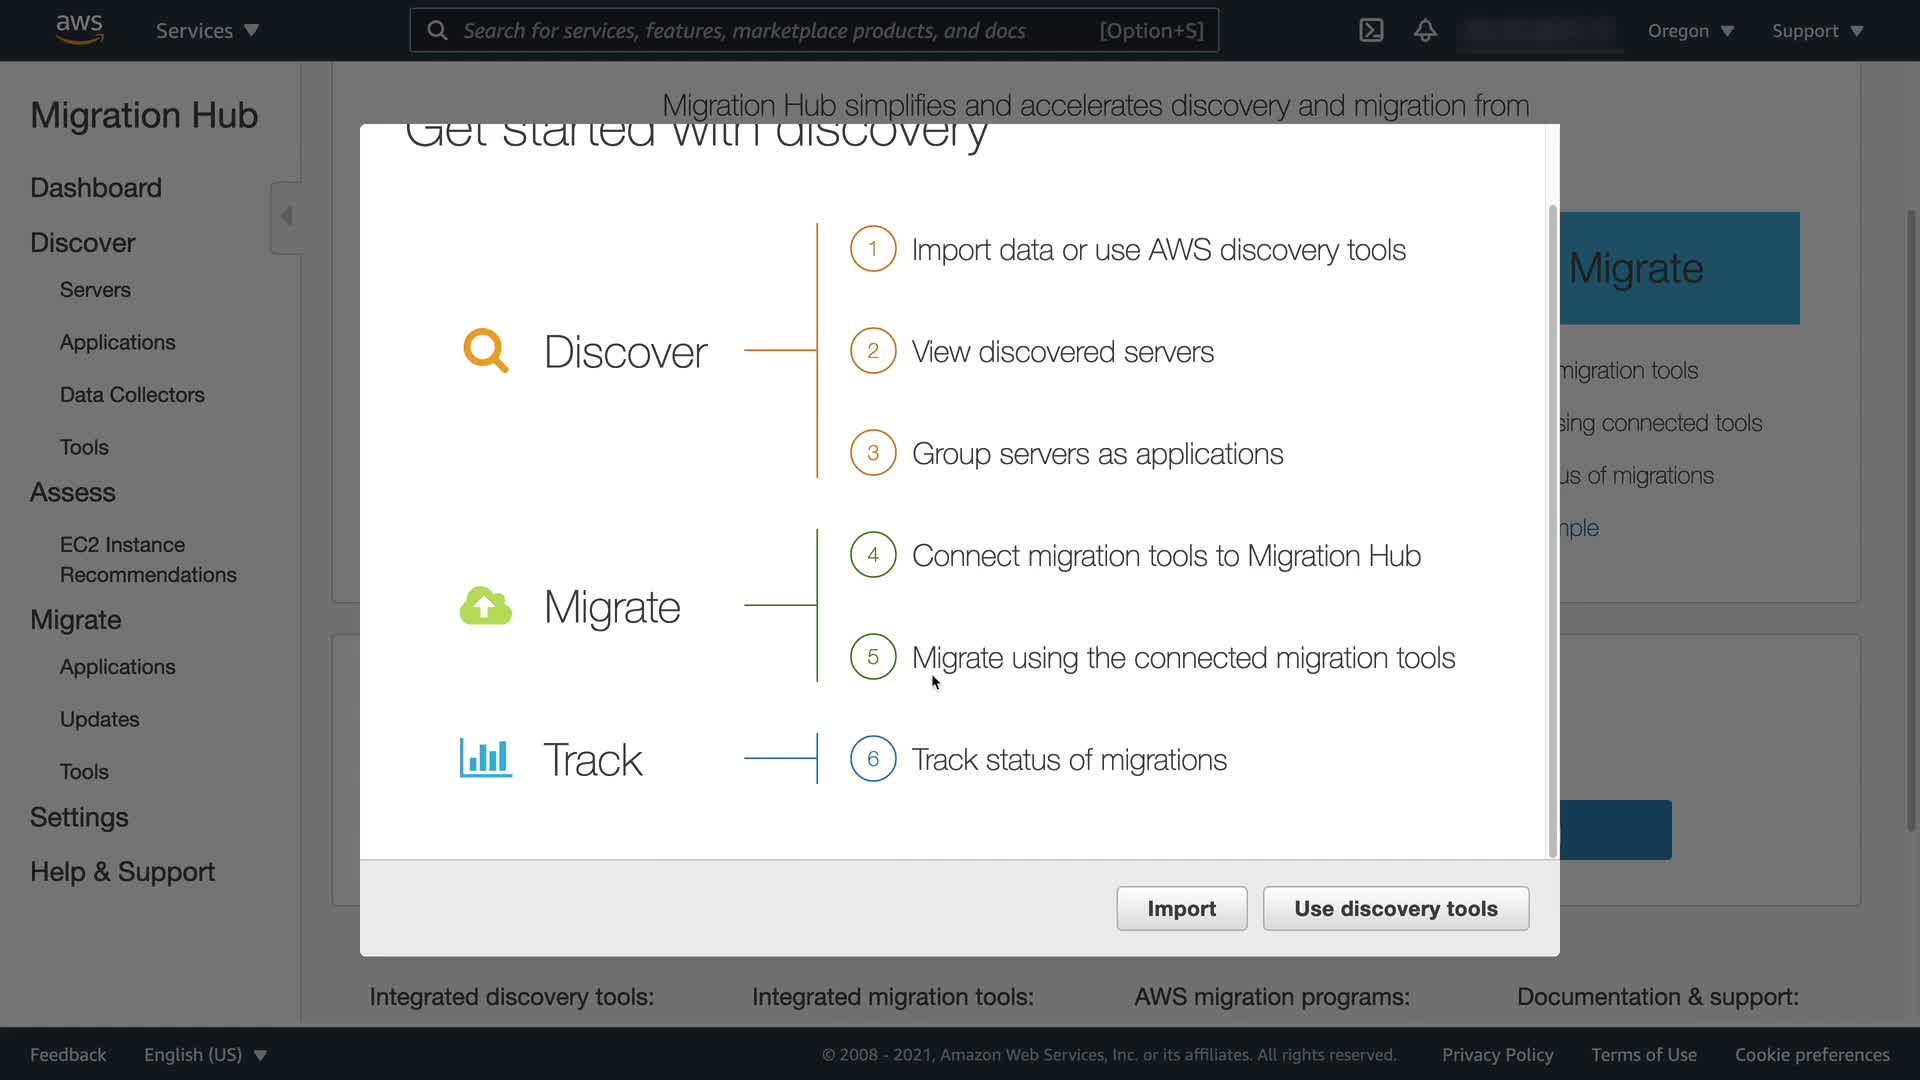
Task: Click the orange Discover magnifier icon
Action: pyautogui.click(x=486, y=351)
